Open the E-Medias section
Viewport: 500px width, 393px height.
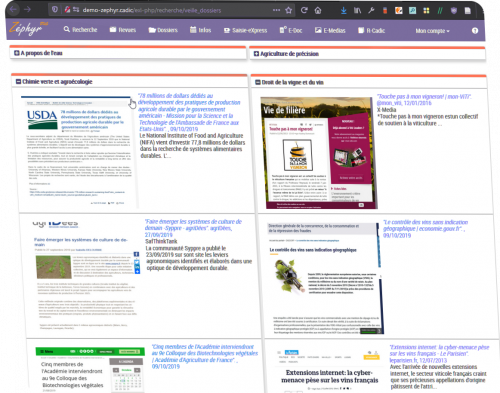(330, 31)
